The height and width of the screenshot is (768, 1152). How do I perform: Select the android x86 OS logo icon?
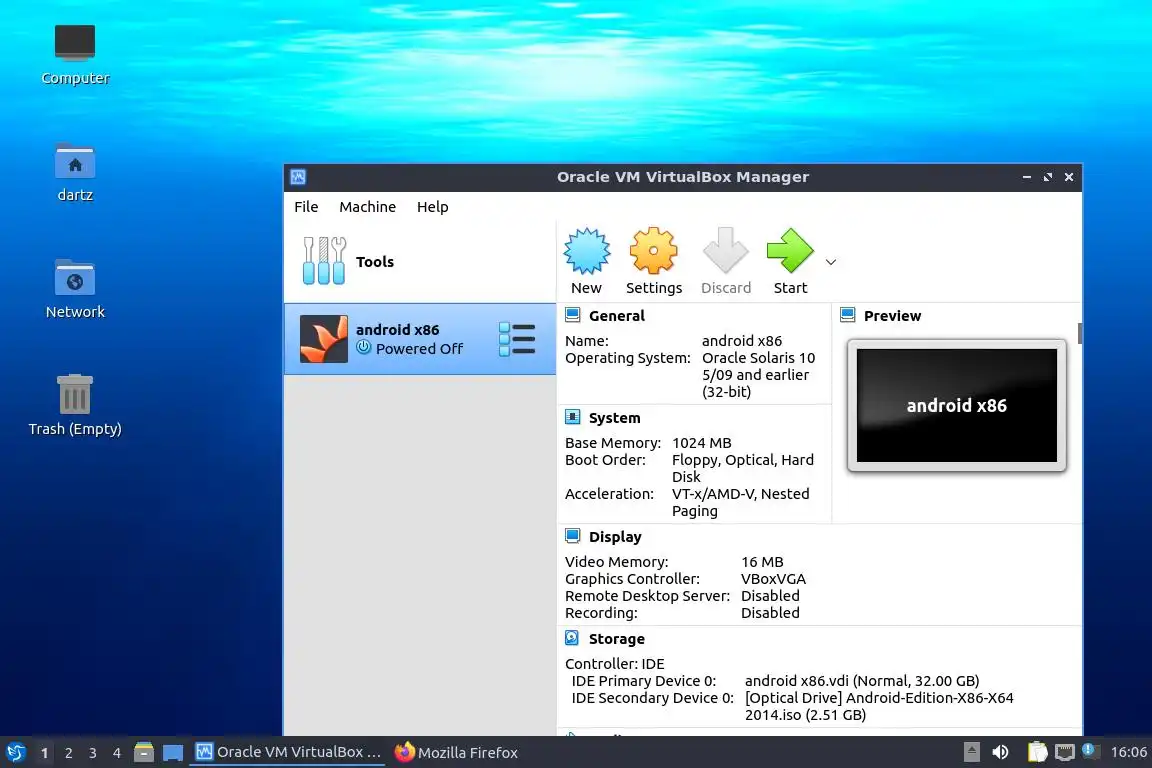pyautogui.click(x=324, y=339)
